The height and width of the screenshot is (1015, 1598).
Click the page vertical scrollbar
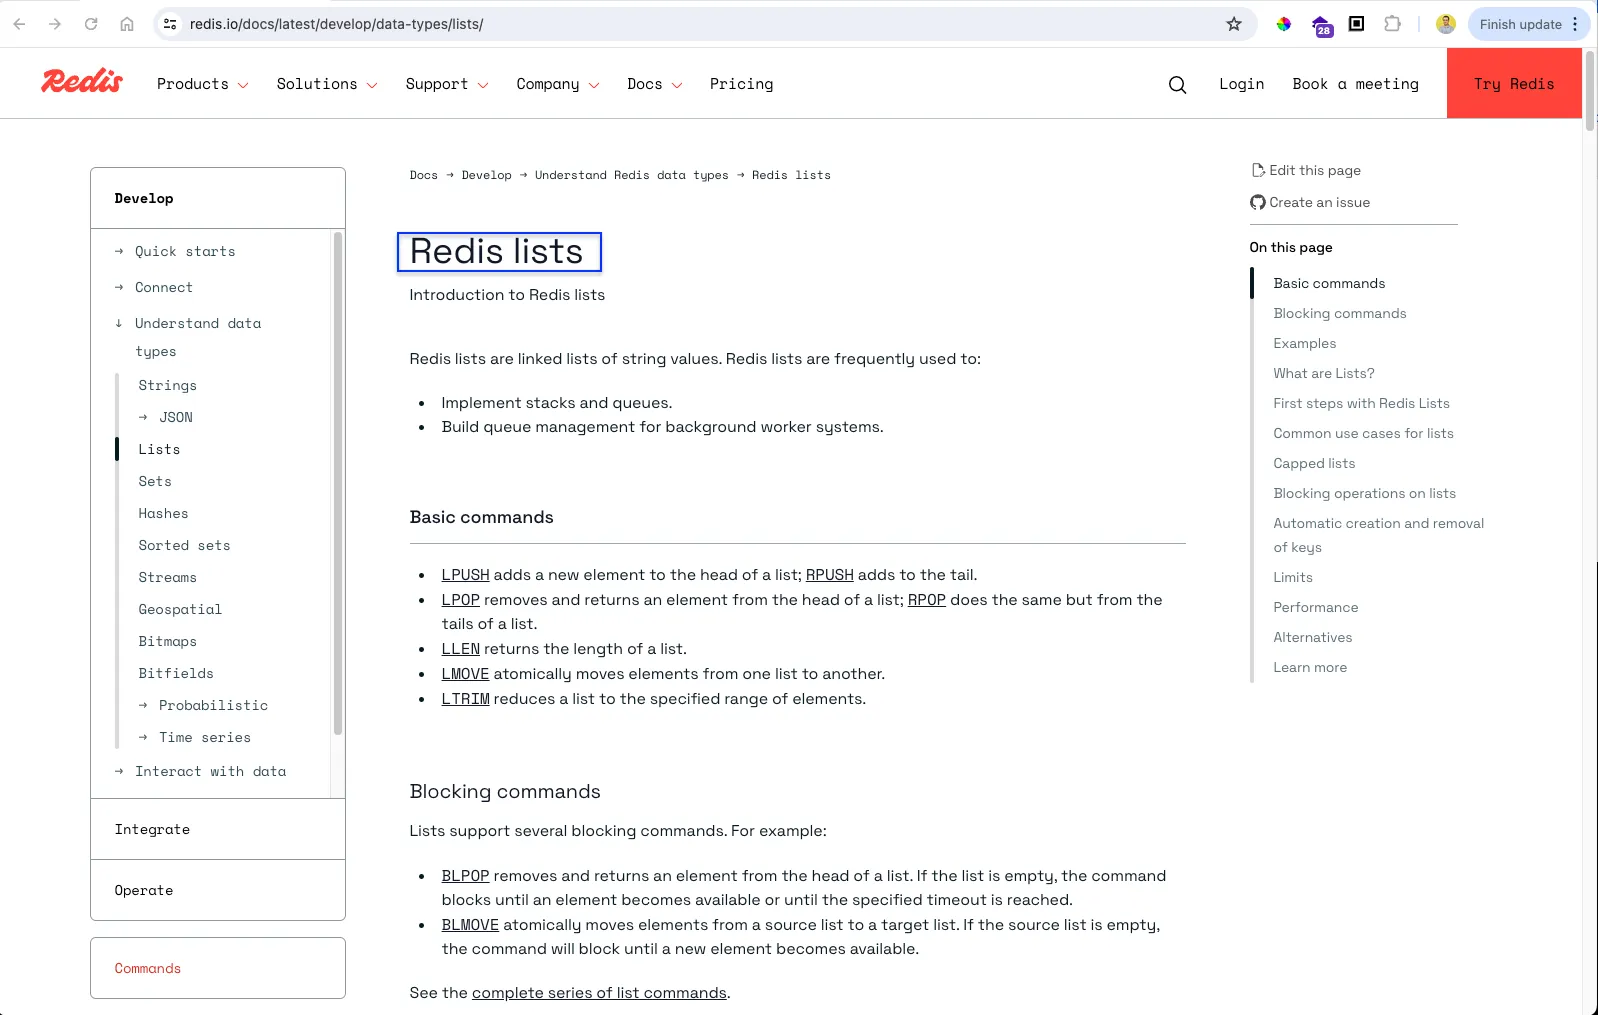(x=1590, y=90)
